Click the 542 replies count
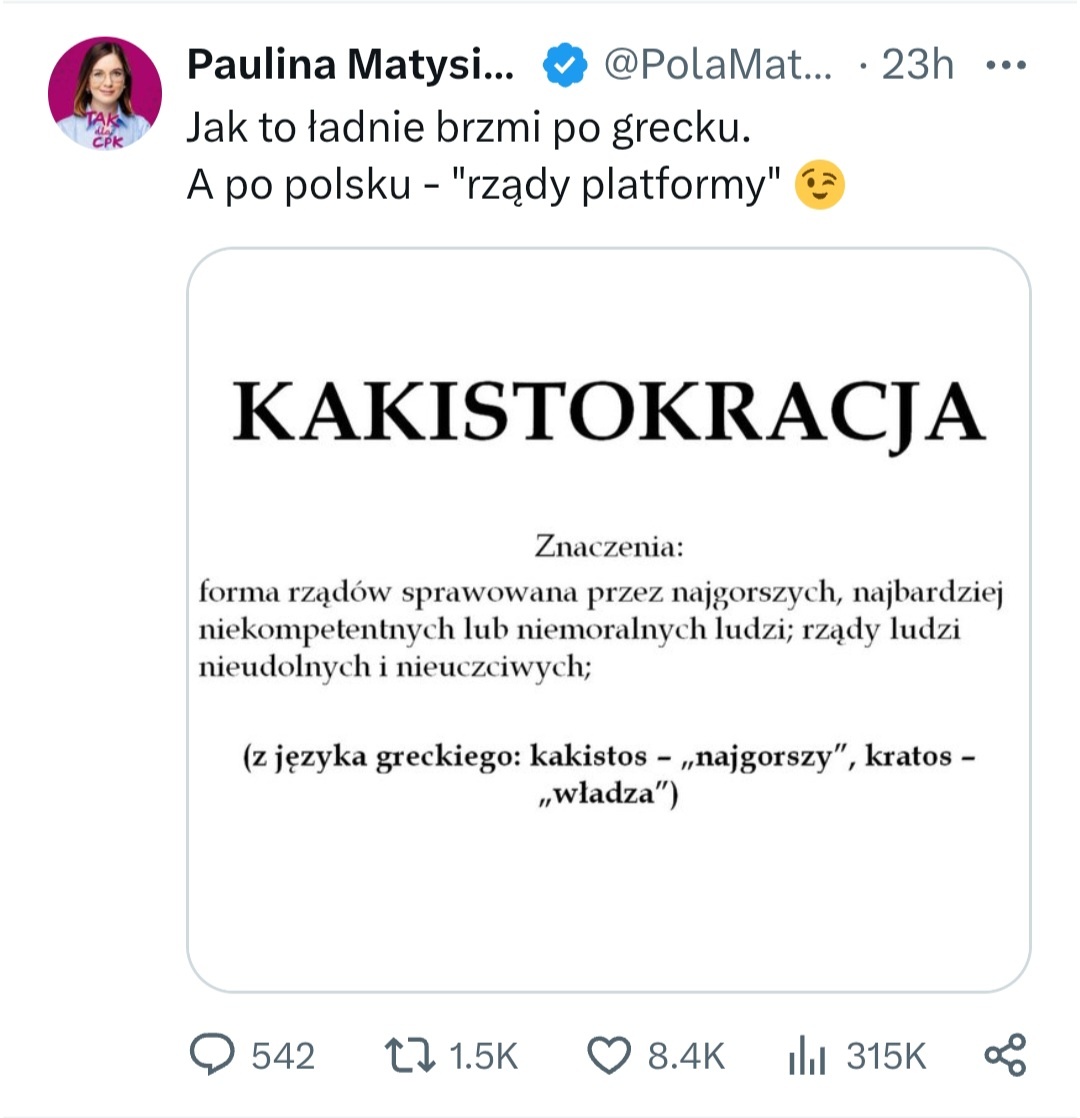This screenshot has width=1080, height=1118. click(282, 1056)
